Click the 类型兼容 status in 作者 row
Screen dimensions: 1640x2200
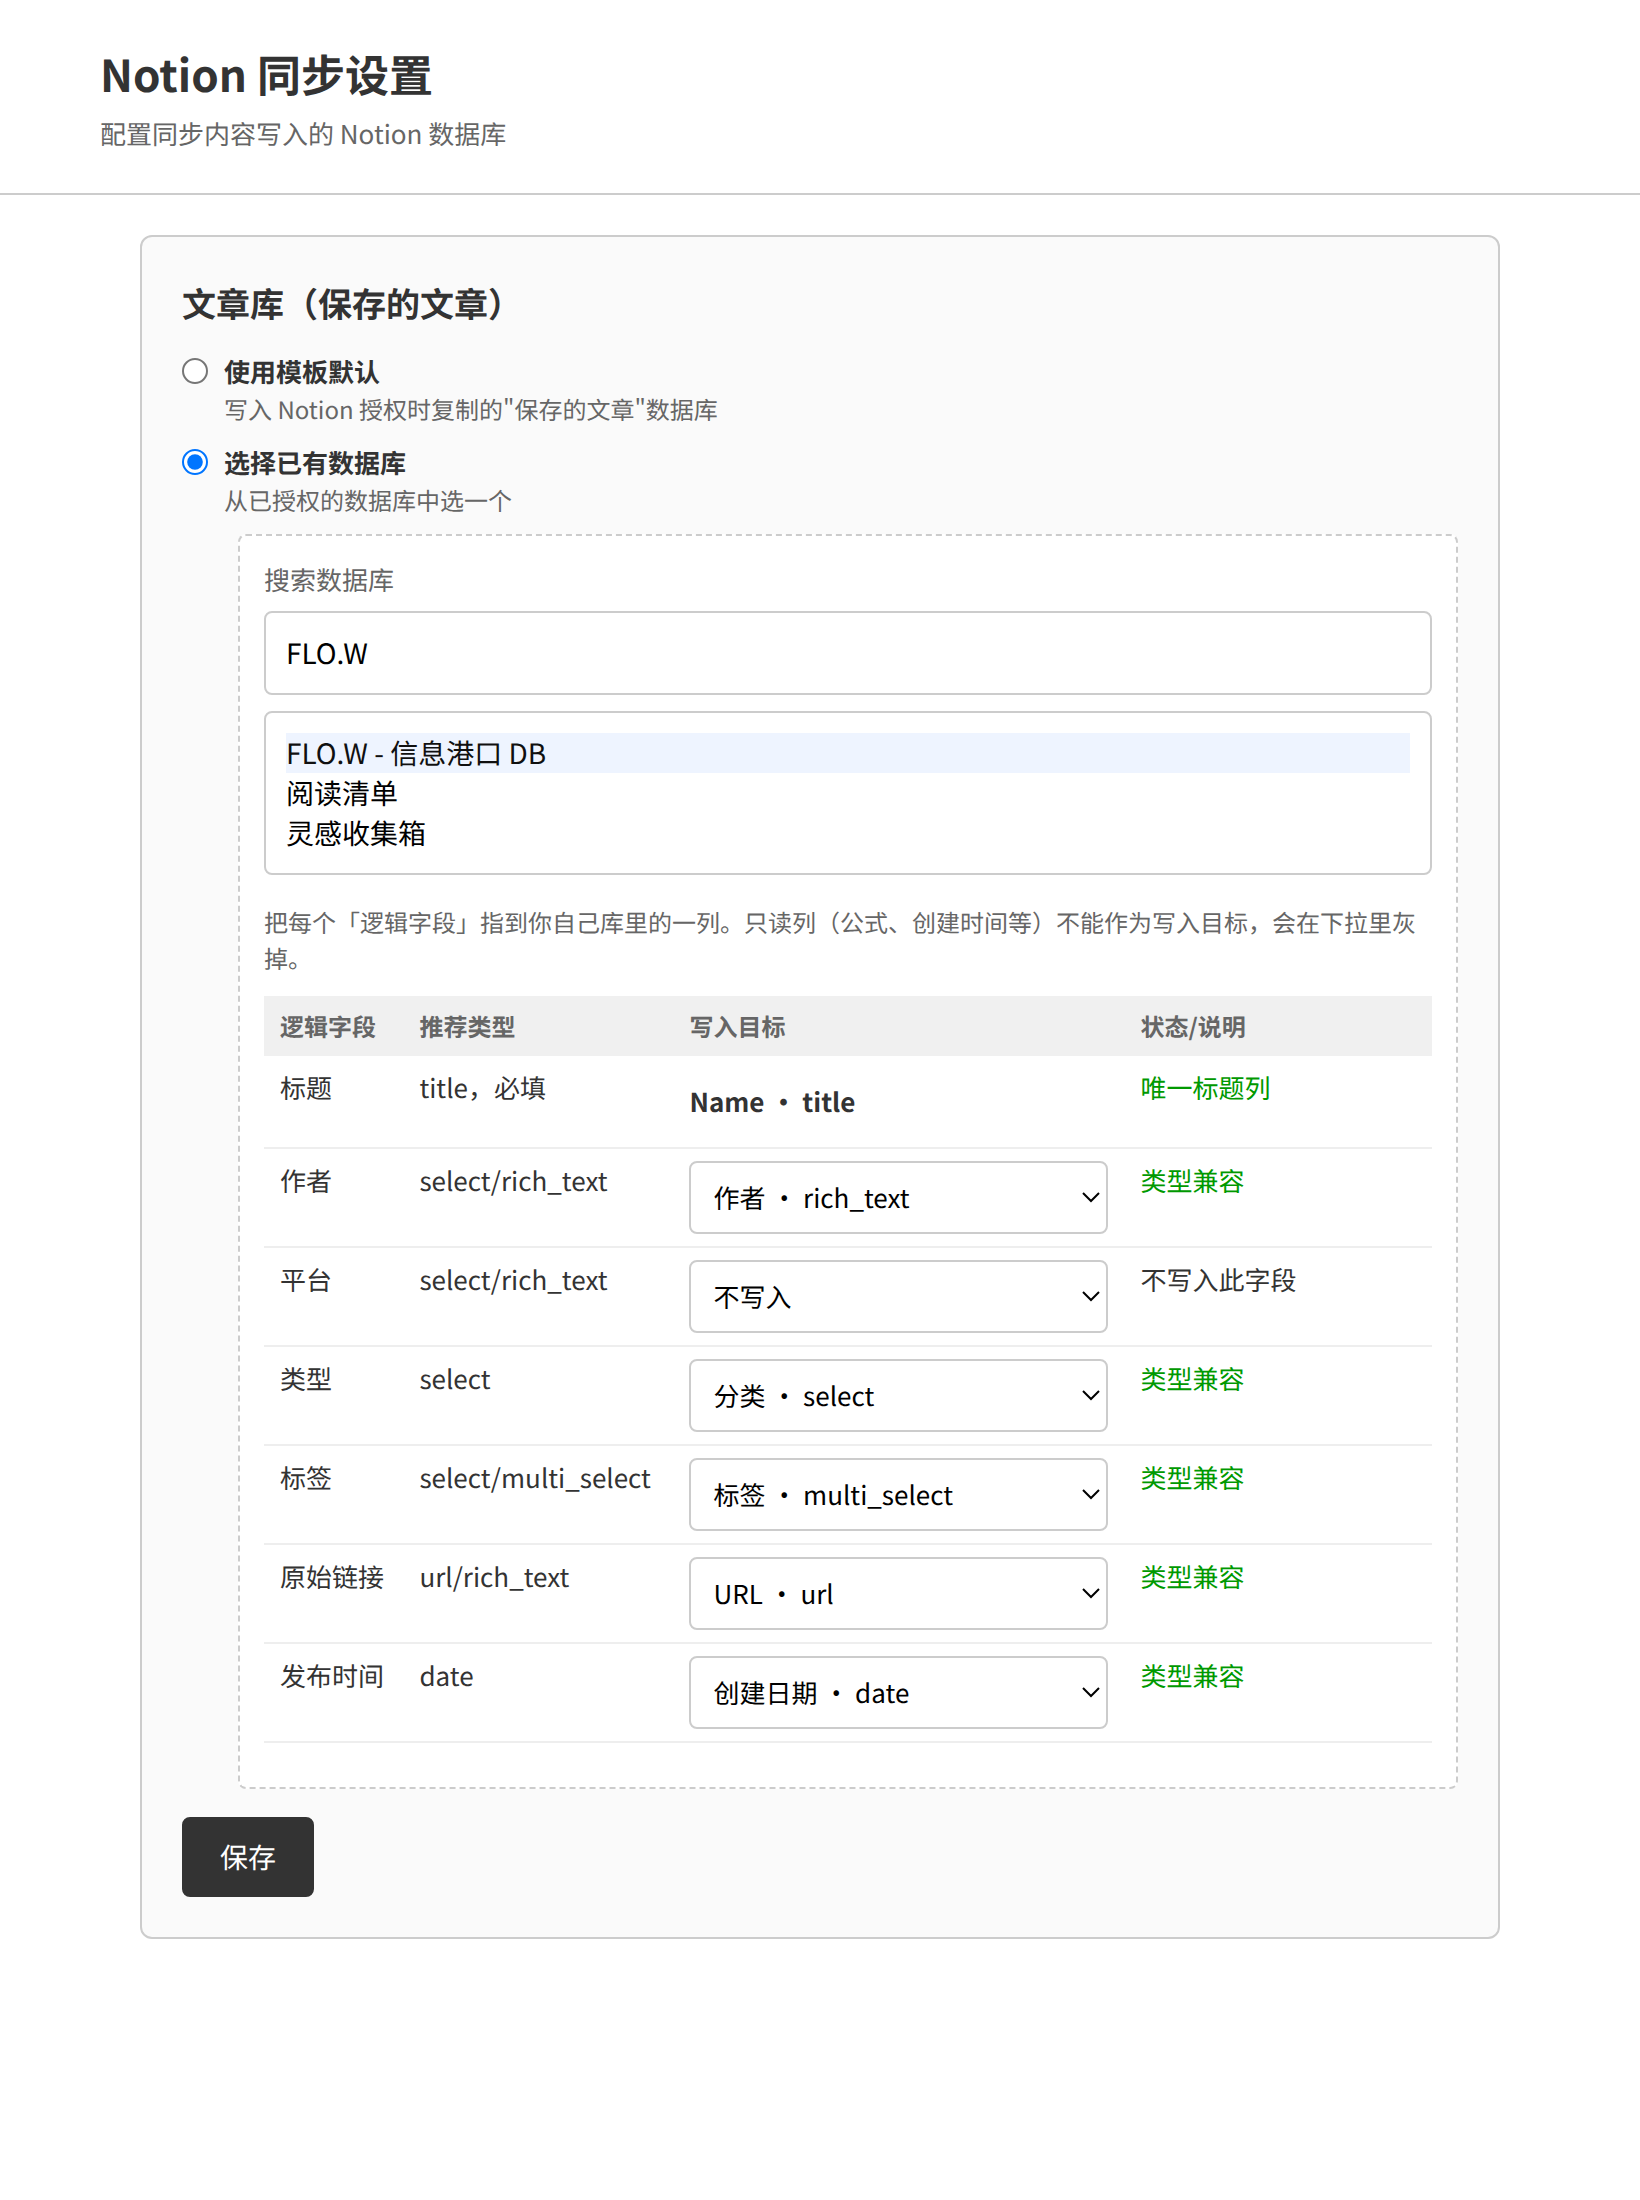1192,1181
